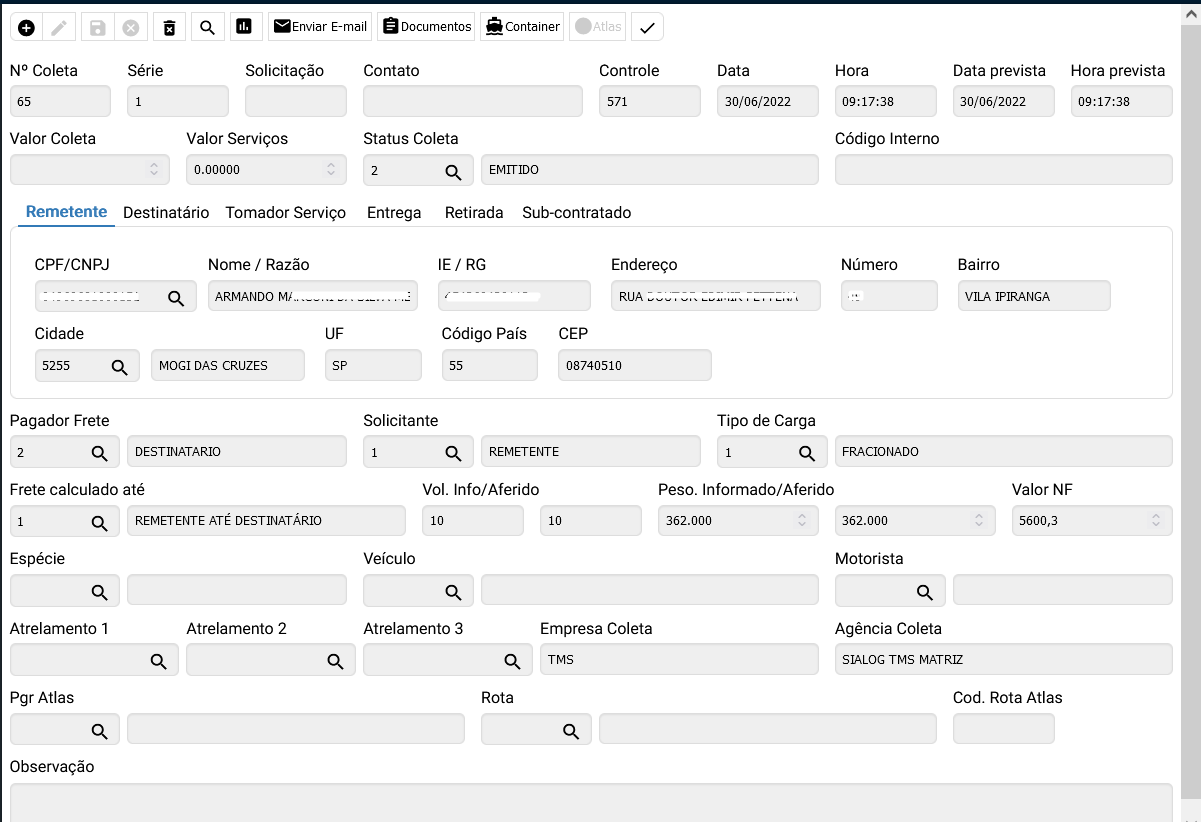Viewport: 1201px width, 822px height.
Task: Adjust Valor Serviços spinner arrows
Action: pos(331,170)
